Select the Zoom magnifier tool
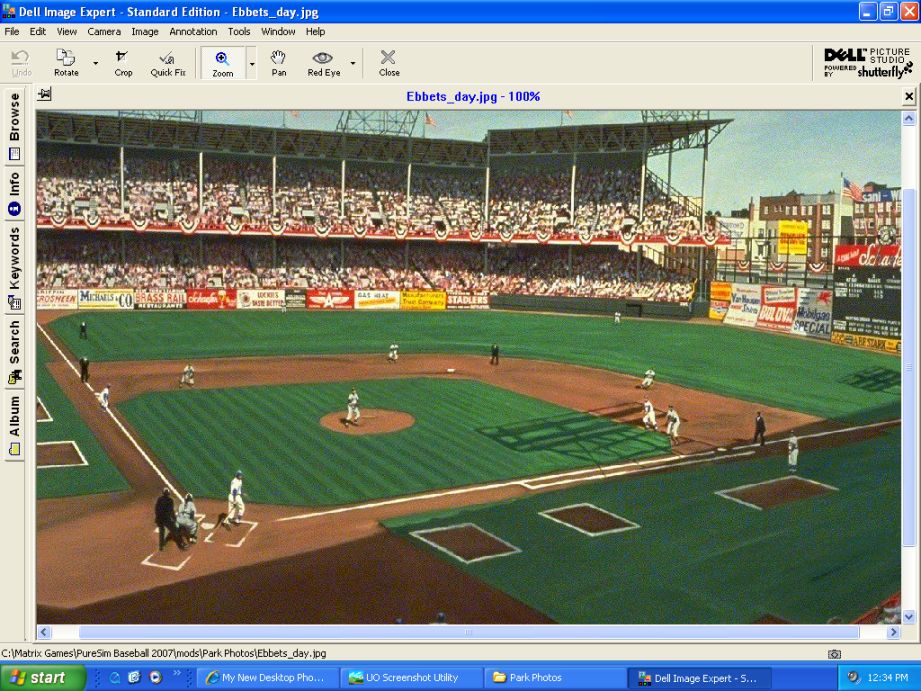Screen dimensions: 921x691 point(223,63)
